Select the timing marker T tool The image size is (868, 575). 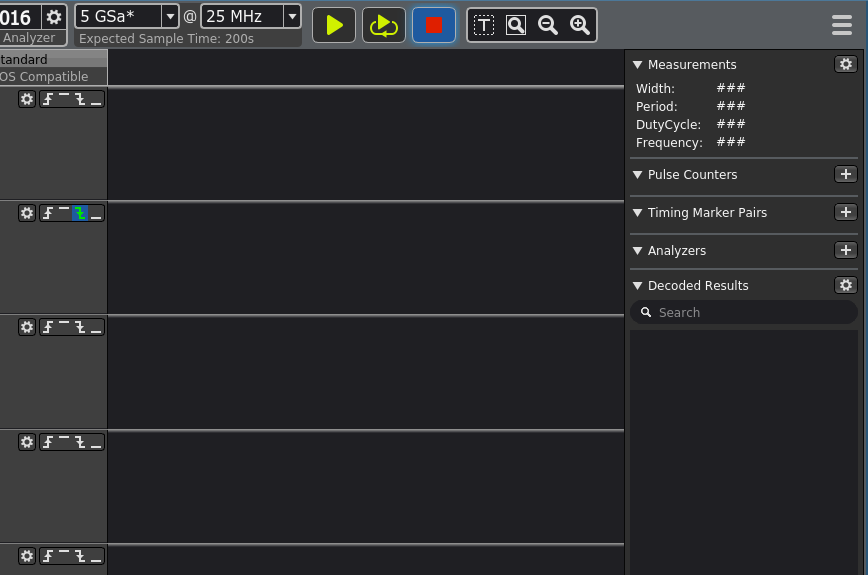(484, 25)
